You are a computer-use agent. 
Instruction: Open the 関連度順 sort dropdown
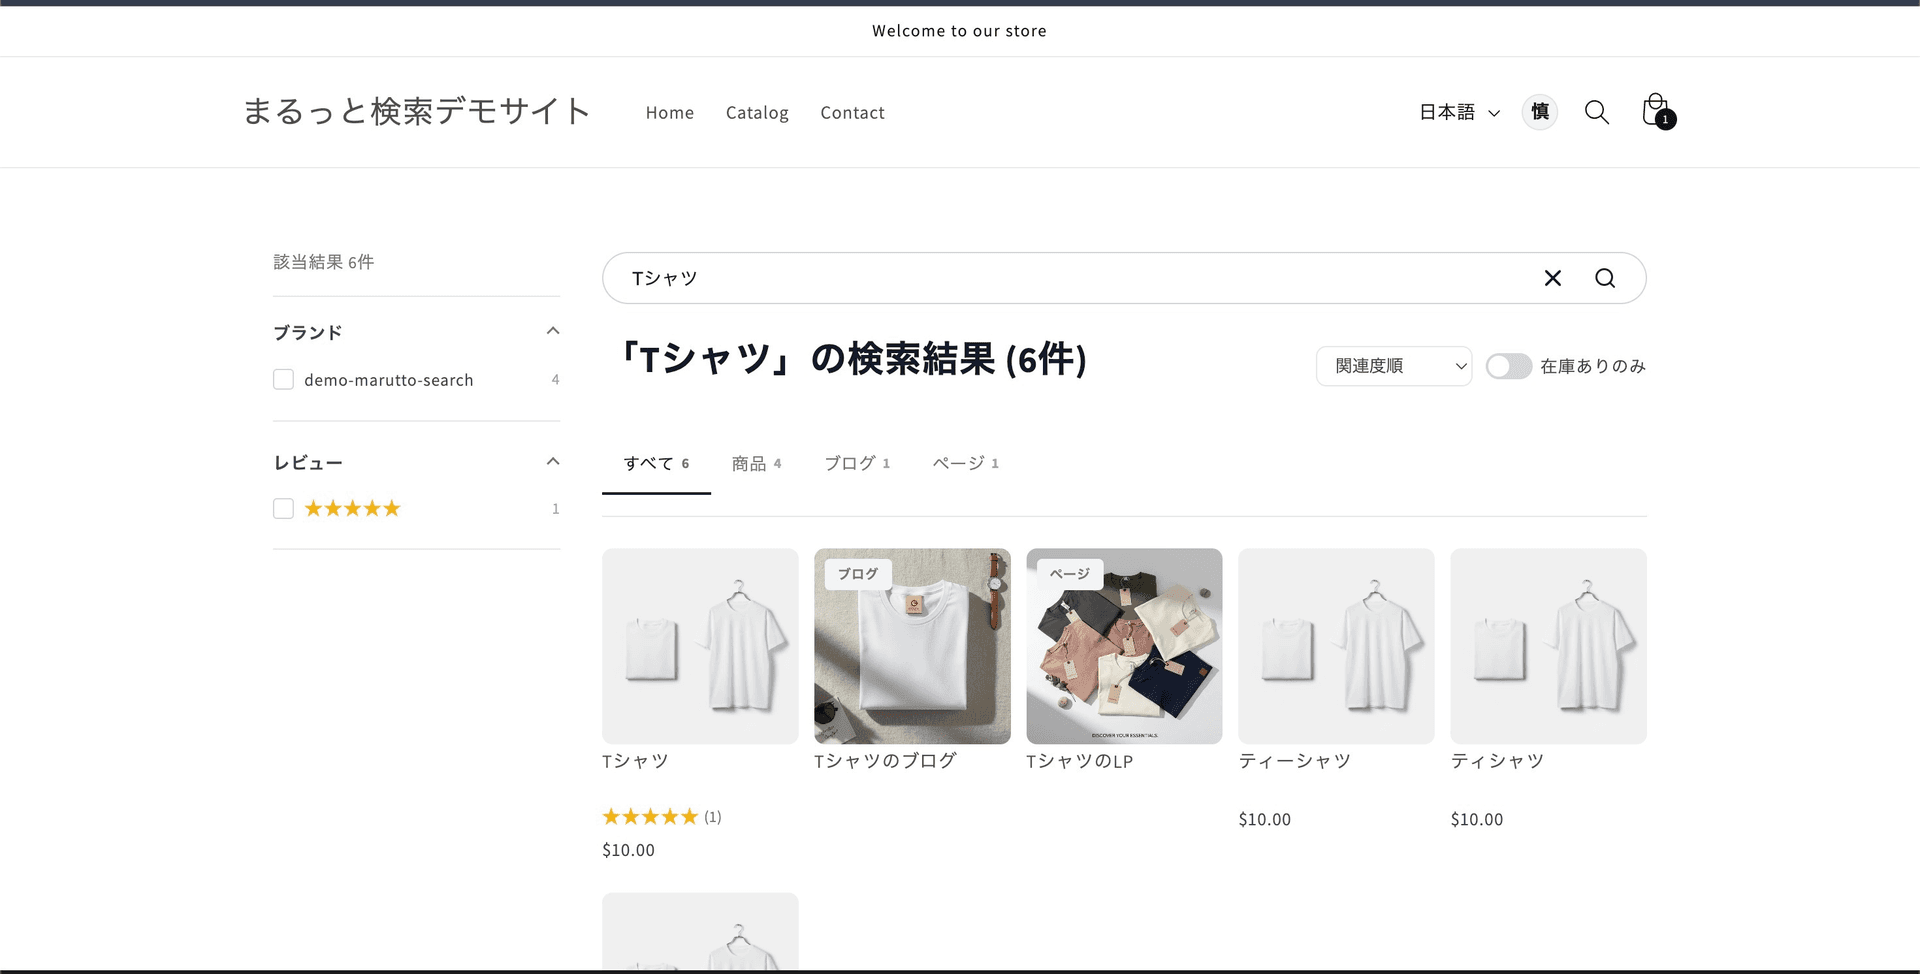(1394, 366)
